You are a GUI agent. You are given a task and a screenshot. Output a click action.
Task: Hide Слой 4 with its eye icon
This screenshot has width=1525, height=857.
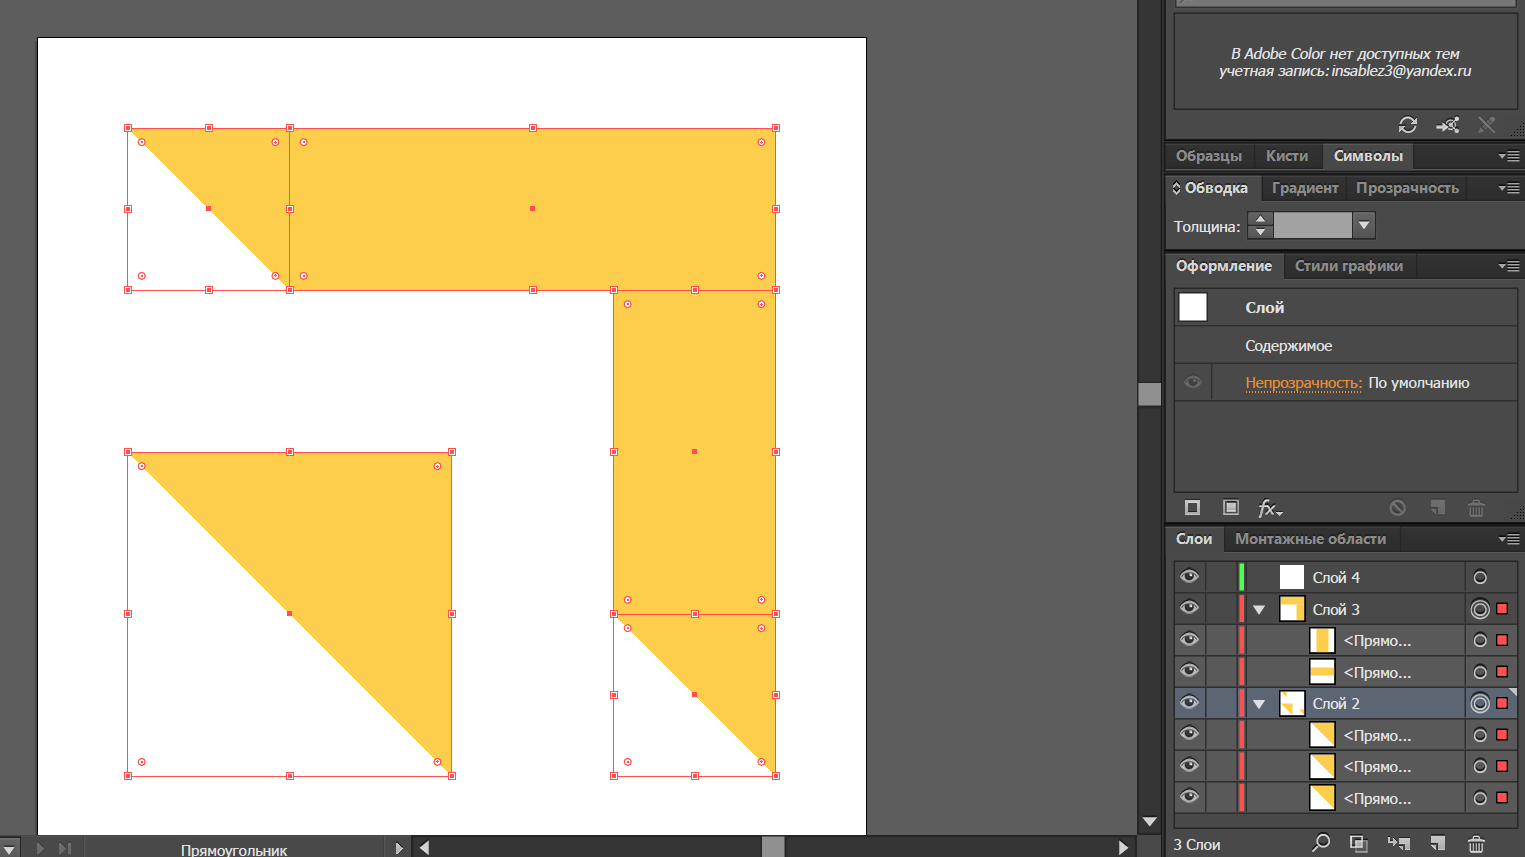click(x=1189, y=576)
